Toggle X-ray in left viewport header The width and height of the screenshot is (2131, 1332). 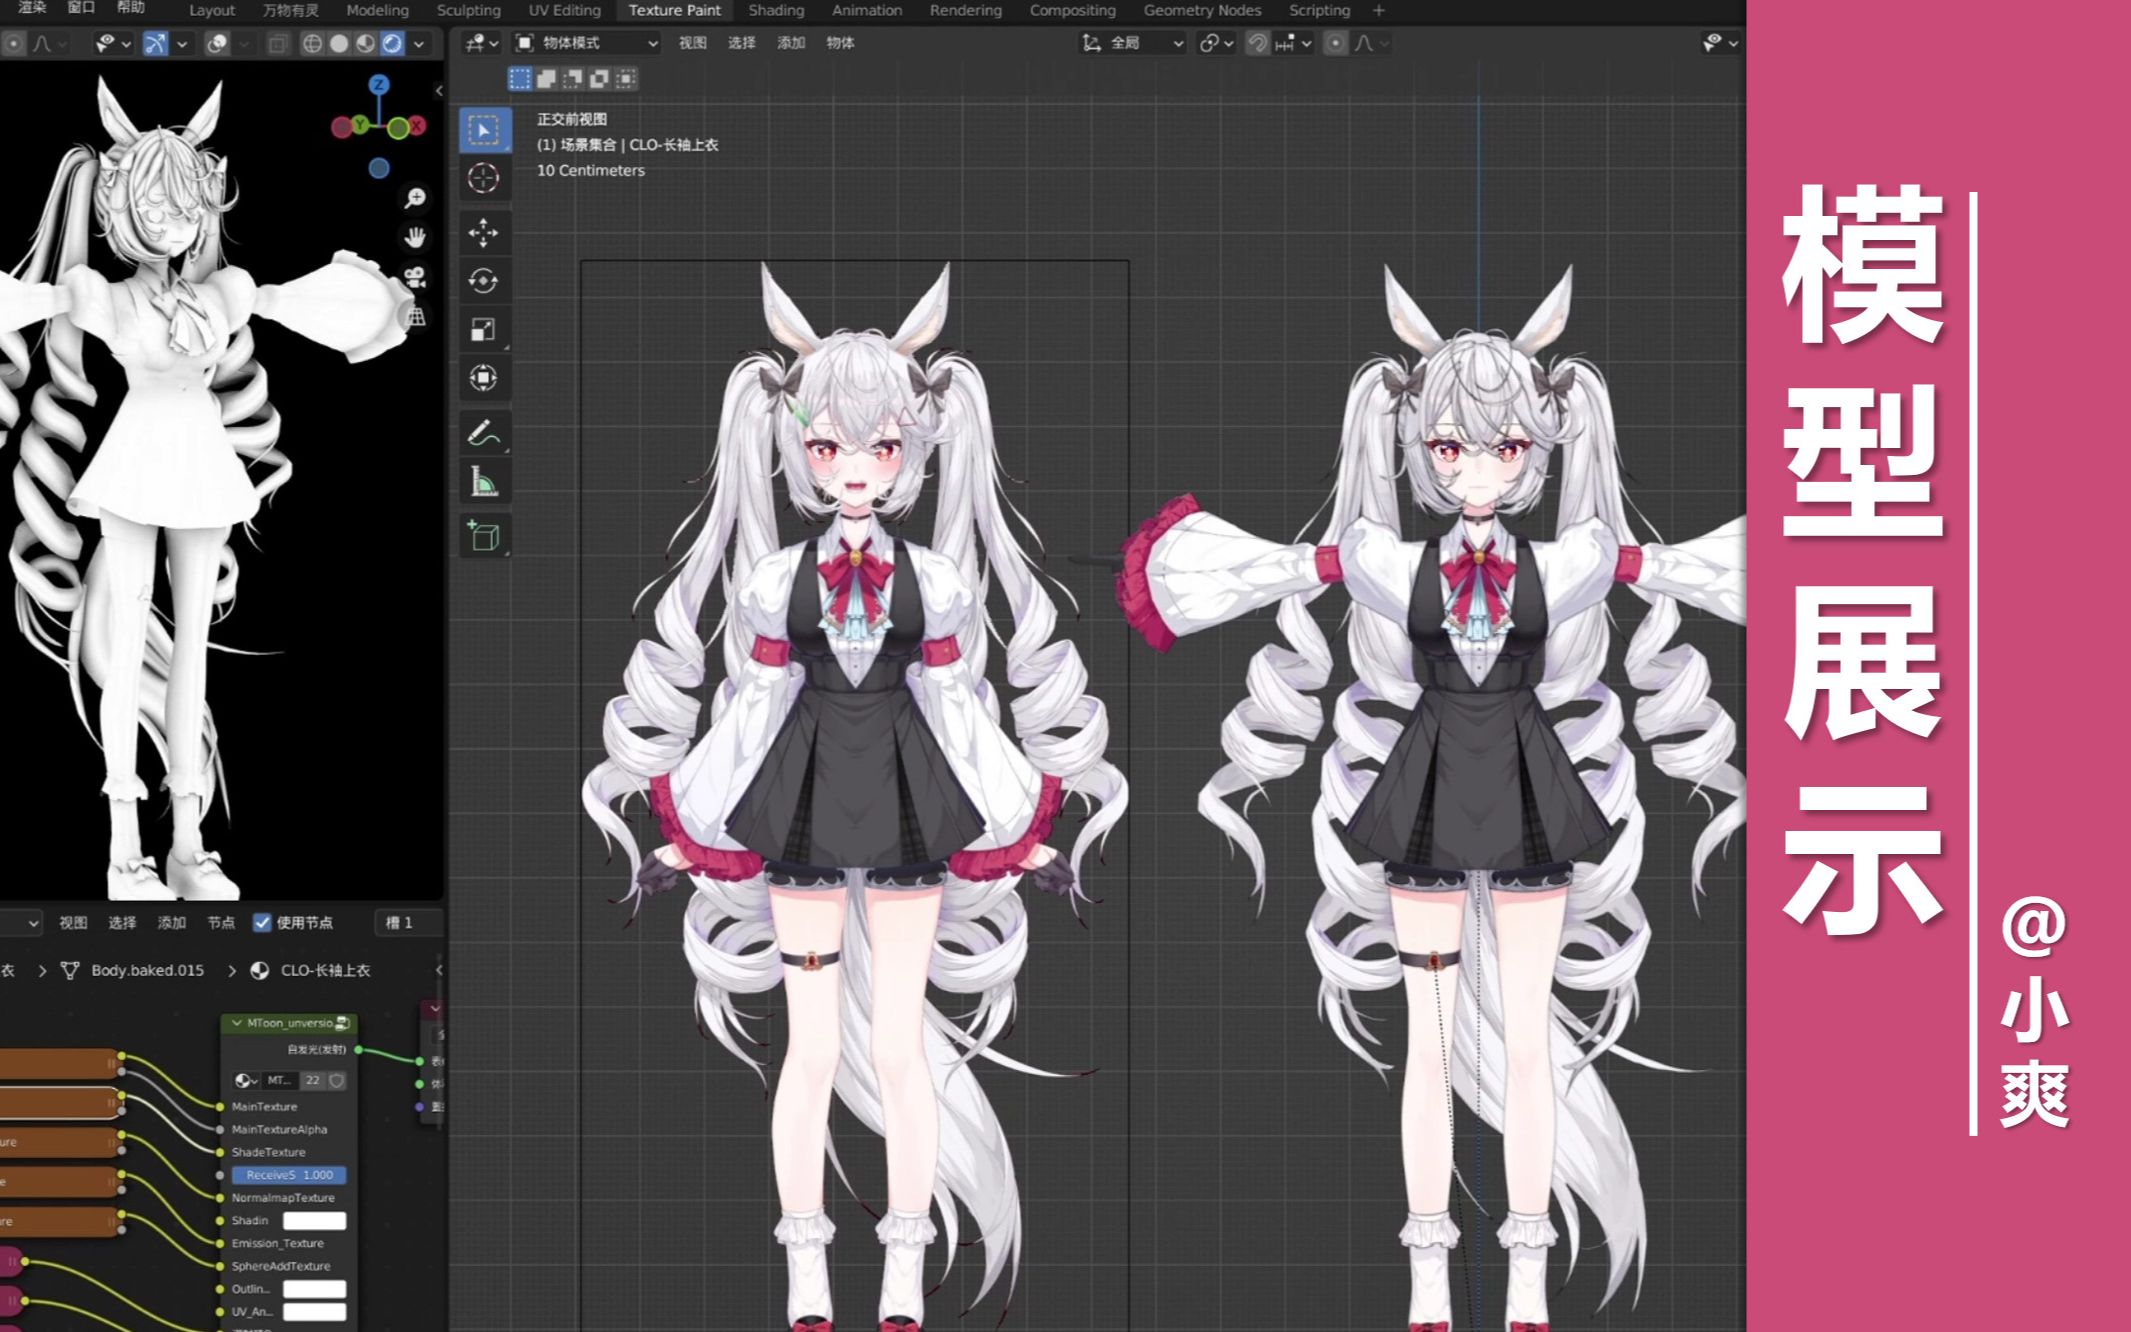point(278,44)
